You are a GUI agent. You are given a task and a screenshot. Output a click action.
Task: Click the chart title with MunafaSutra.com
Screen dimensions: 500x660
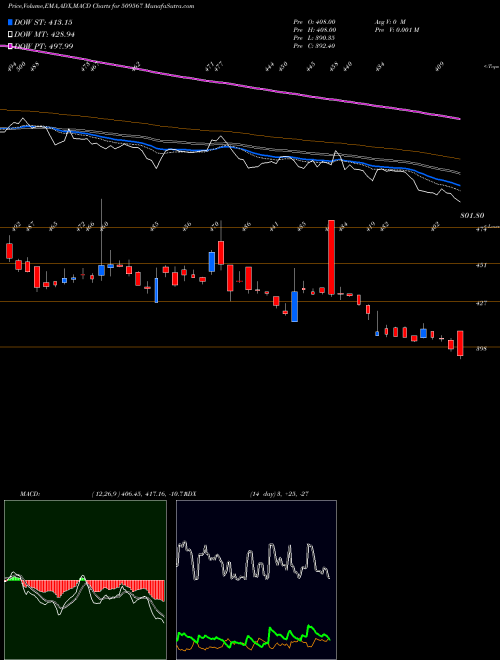point(101,6)
